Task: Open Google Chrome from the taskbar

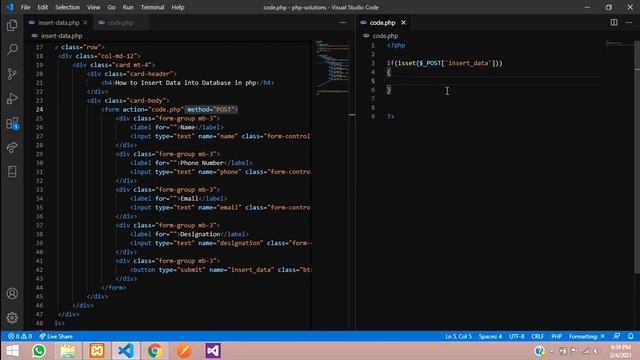Action: (x=155, y=351)
